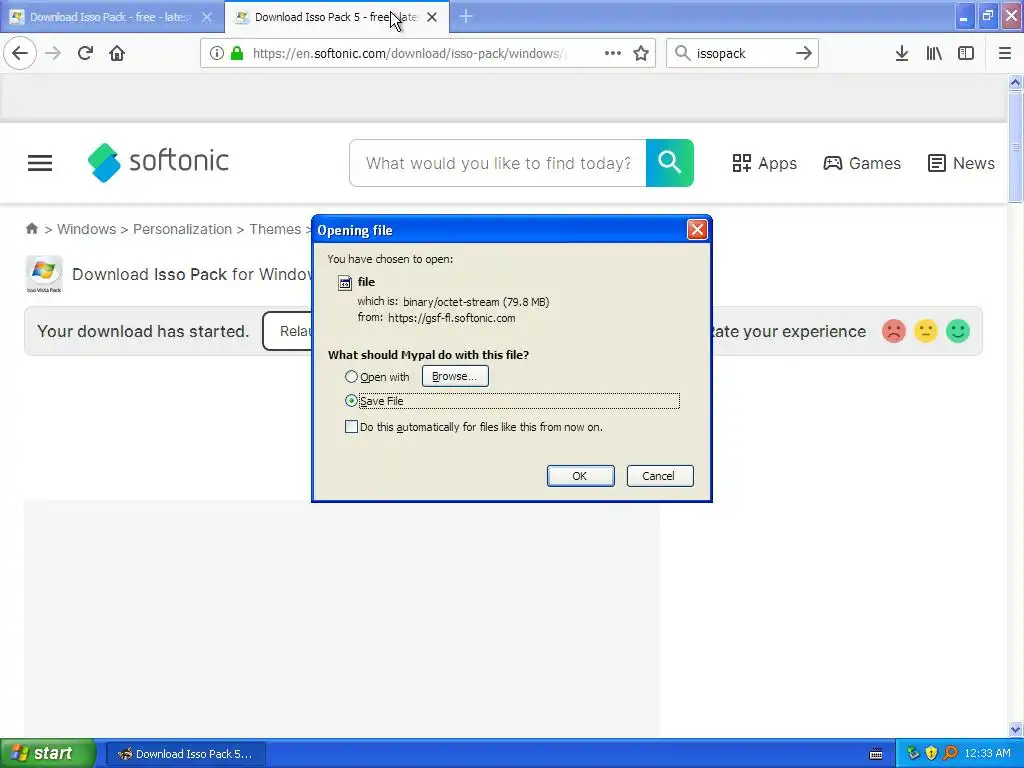Screen dimensions: 1024x768
Task: Click the breadcrumb home icon
Action: pyautogui.click(x=31, y=229)
